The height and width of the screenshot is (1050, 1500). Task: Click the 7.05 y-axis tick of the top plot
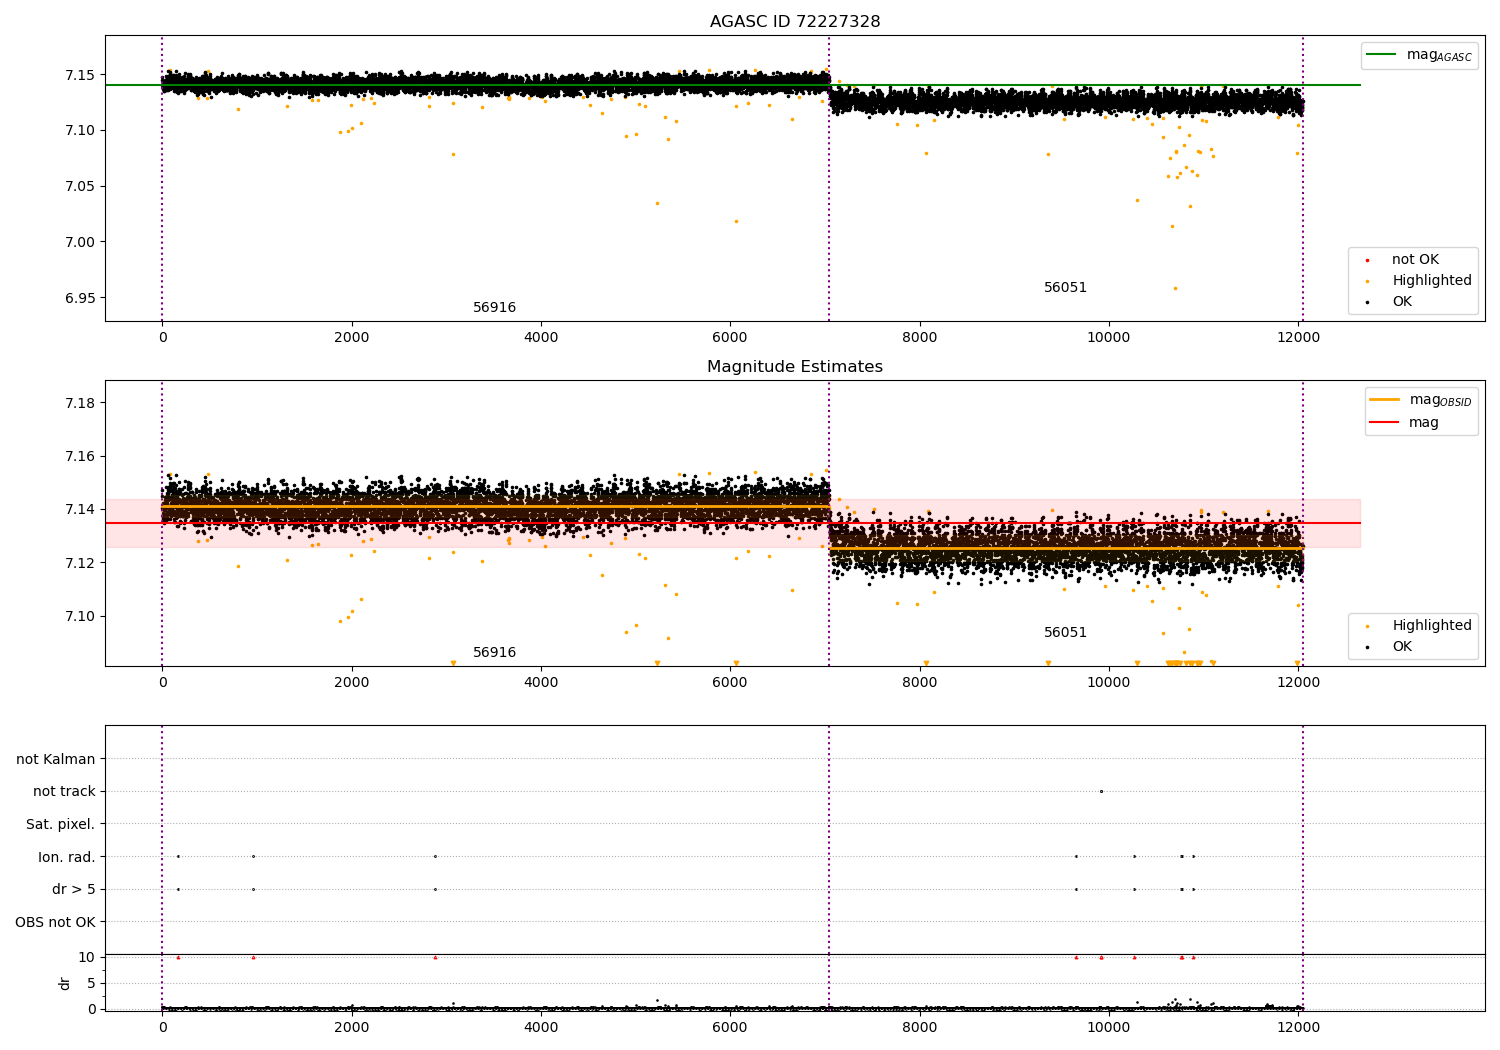(x=81, y=186)
